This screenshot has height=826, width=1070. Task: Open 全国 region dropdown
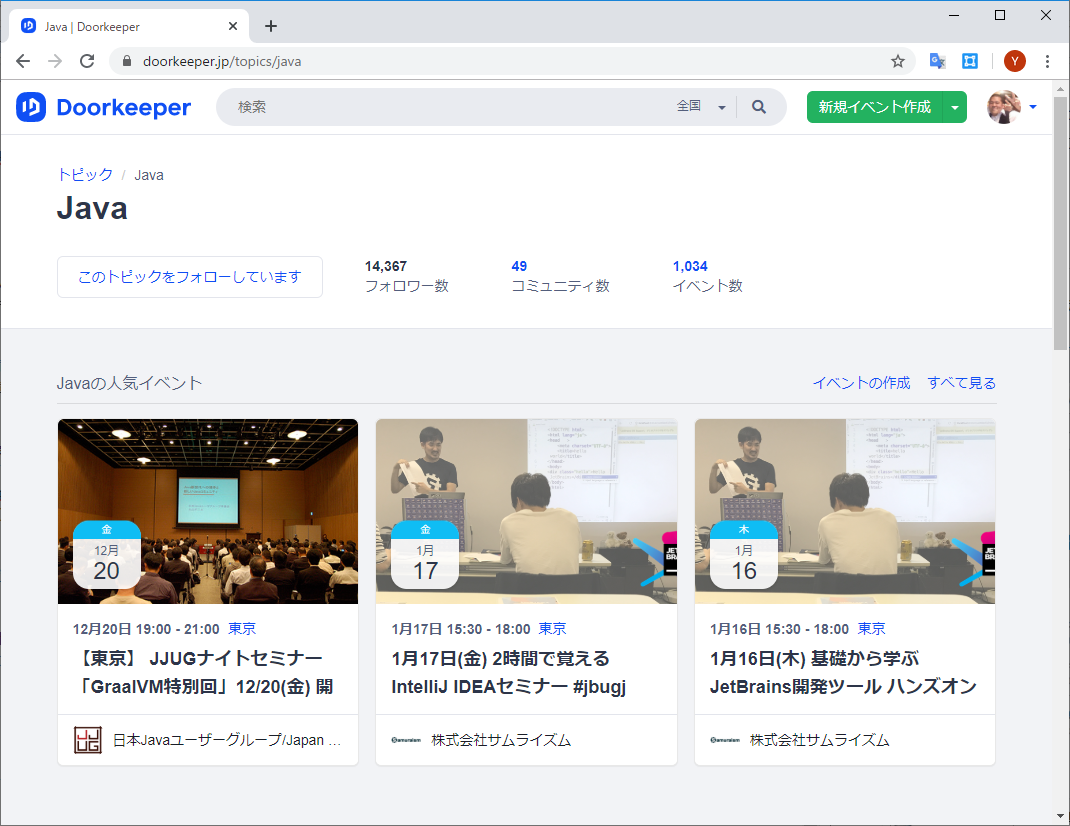(701, 106)
